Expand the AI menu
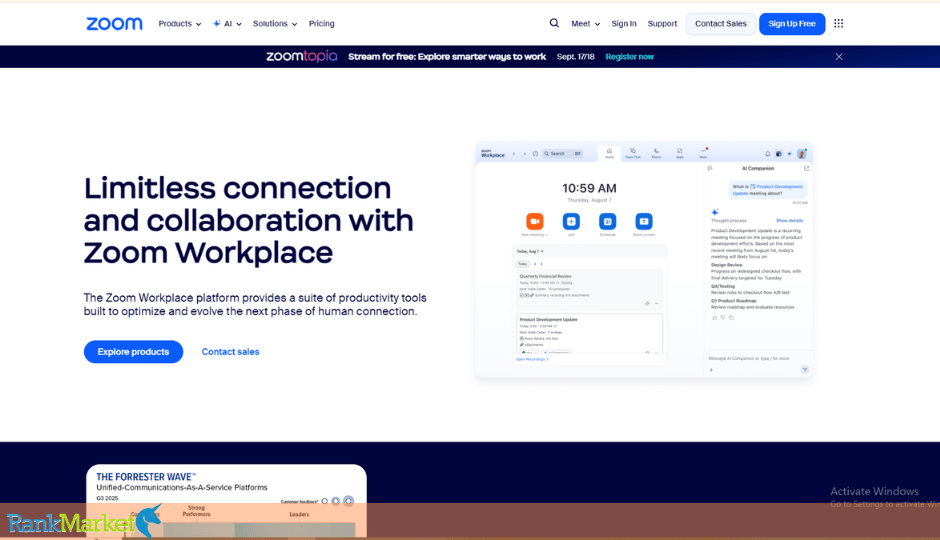Image resolution: width=940 pixels, height=540 pixels. pyautogui.click(x=227, y=23)
